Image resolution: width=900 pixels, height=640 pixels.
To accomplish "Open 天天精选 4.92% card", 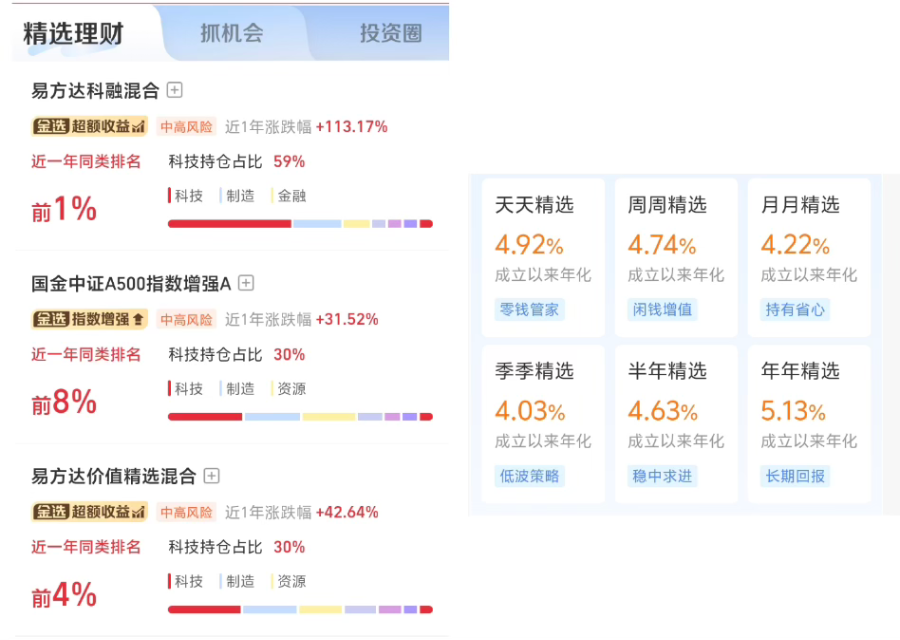I will [x=543, y=257].
